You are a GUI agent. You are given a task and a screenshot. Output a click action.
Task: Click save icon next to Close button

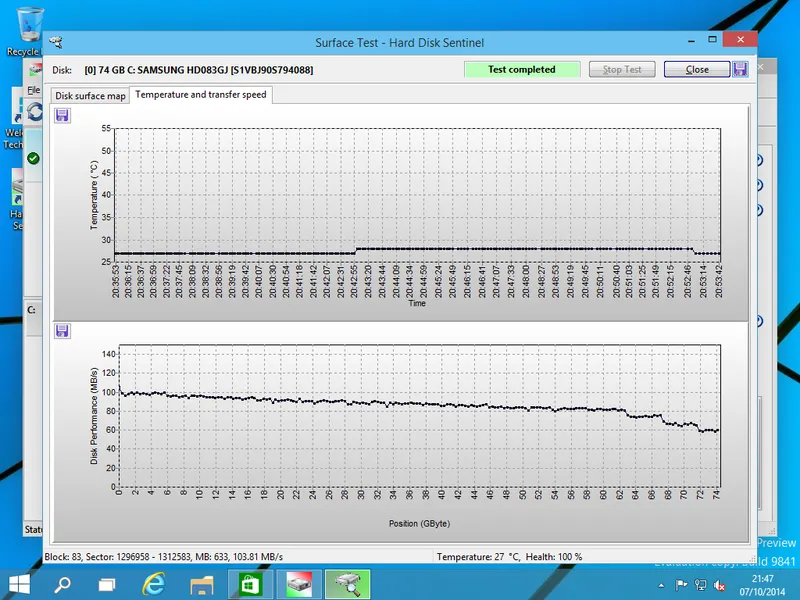[x=740, y=69]
